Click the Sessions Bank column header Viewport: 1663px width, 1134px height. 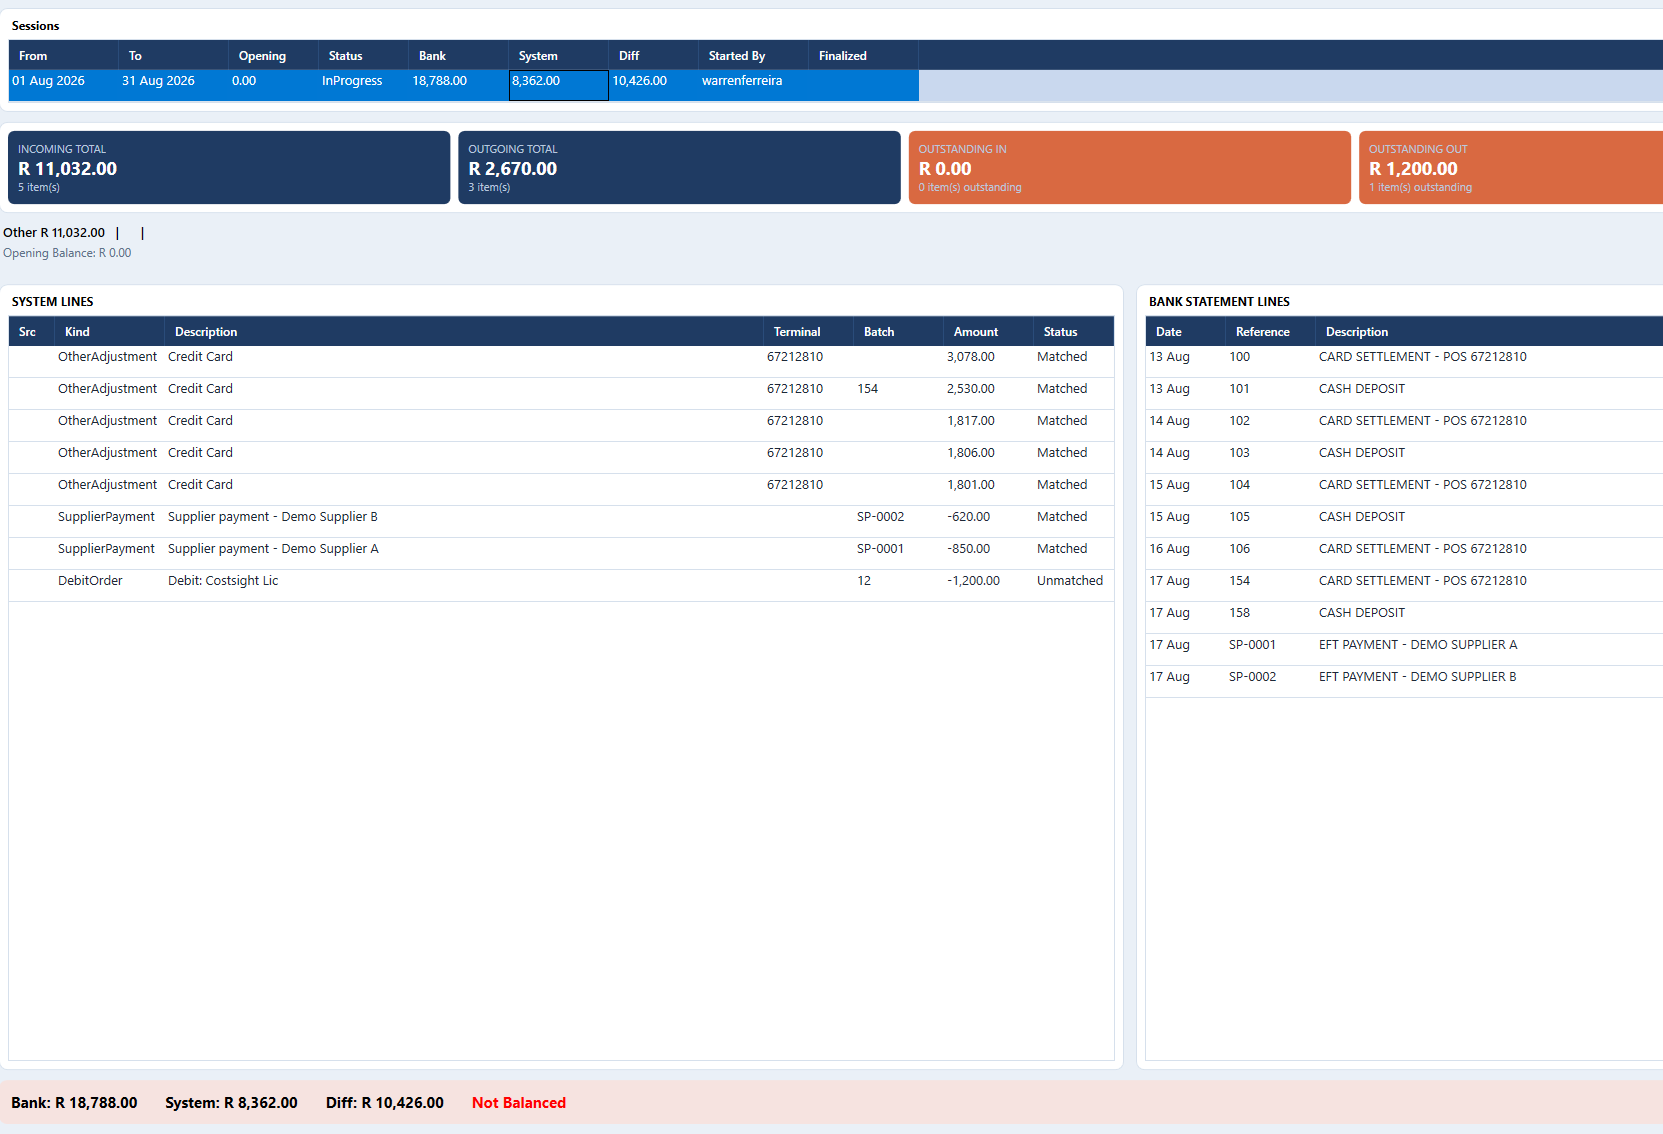tap(458, 56)
